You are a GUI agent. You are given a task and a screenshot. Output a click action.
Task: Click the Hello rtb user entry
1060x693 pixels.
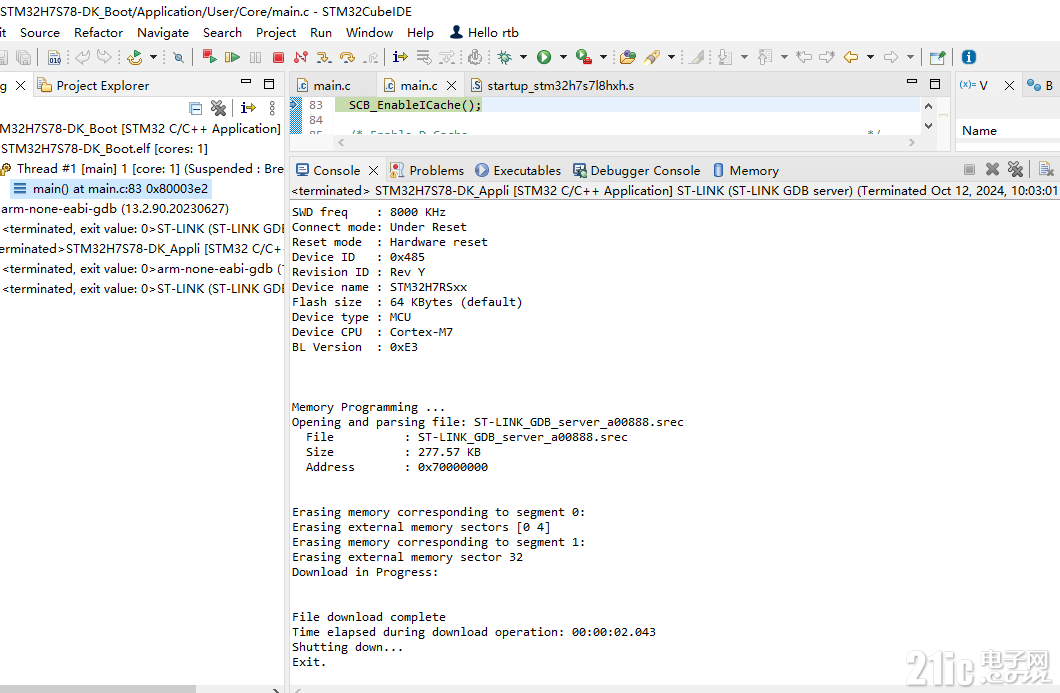point(485,32)
